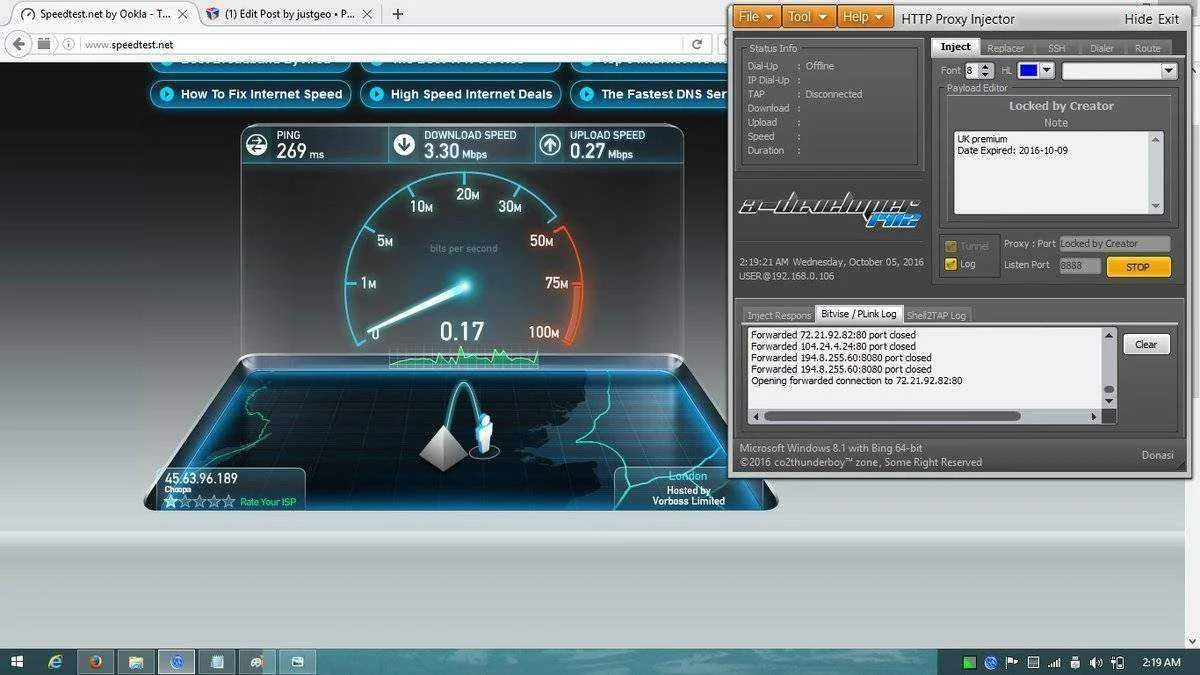Click the play icon beside High Speed Internet Deals
The height and width of the screenshot is (675, 1200).
click(376, 94)
